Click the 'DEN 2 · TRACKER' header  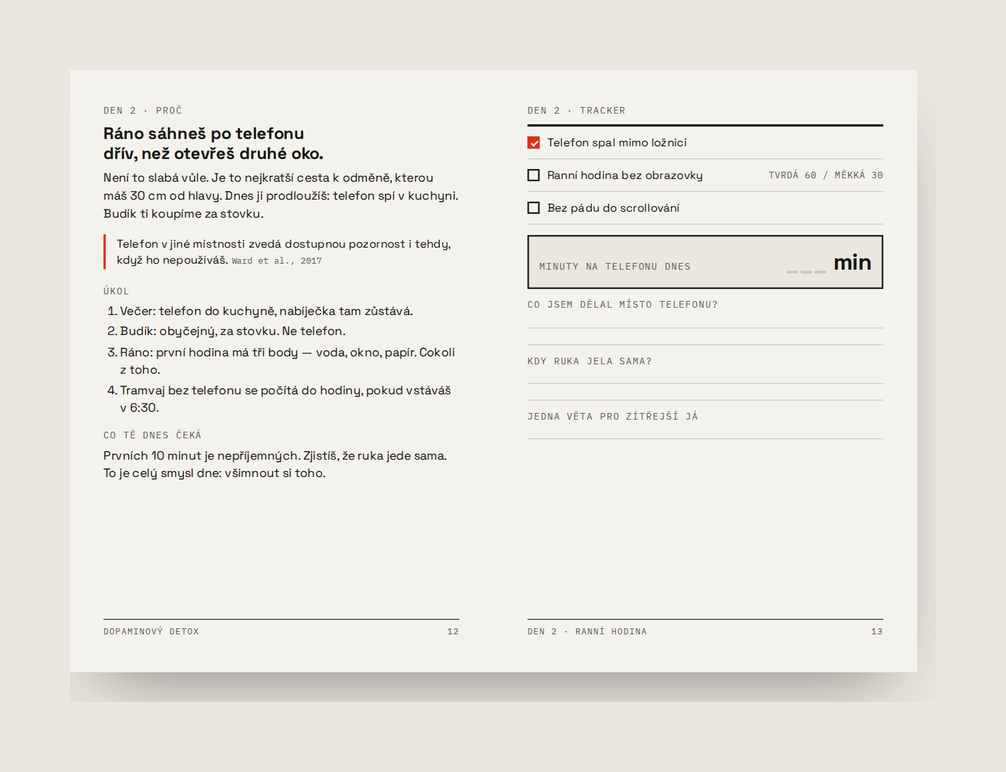click(x=576, y=111)
